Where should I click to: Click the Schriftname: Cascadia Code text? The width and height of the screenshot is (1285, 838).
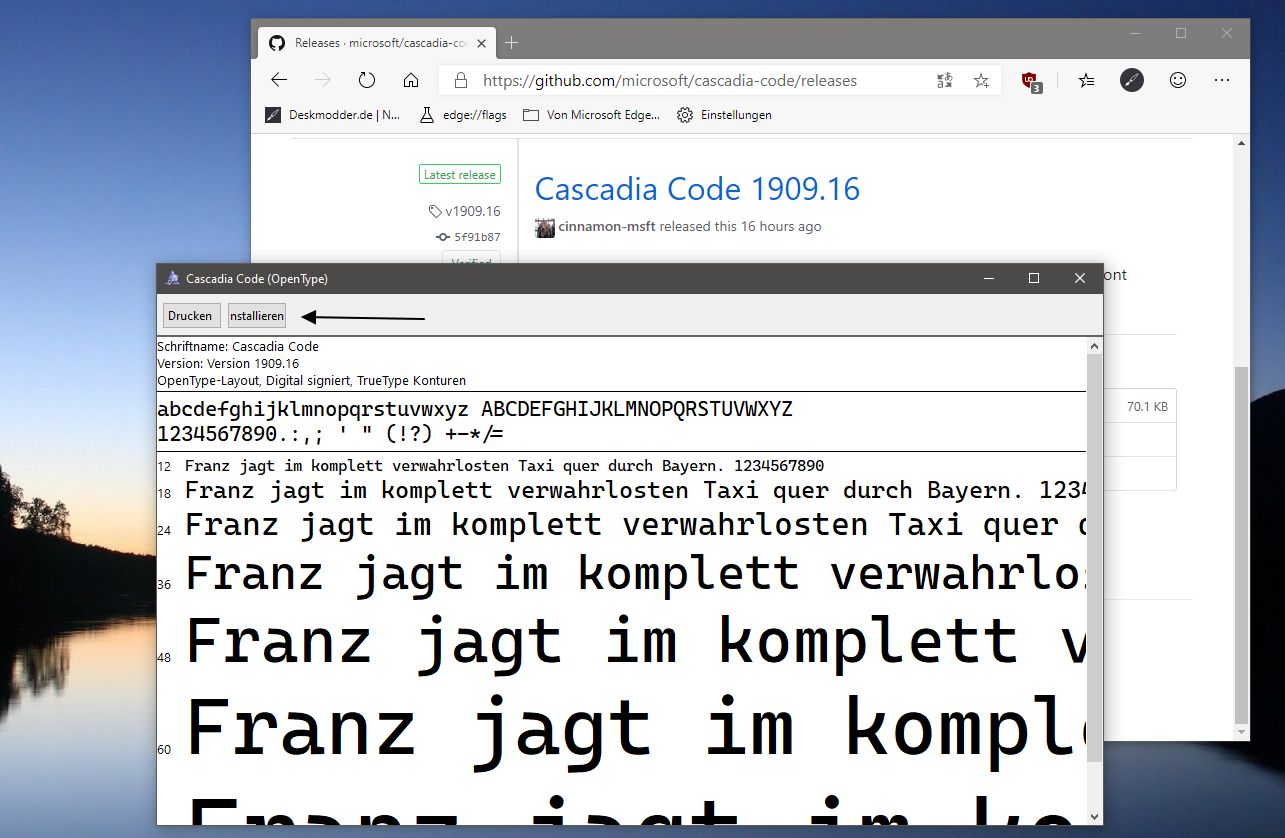coord(238,346)
